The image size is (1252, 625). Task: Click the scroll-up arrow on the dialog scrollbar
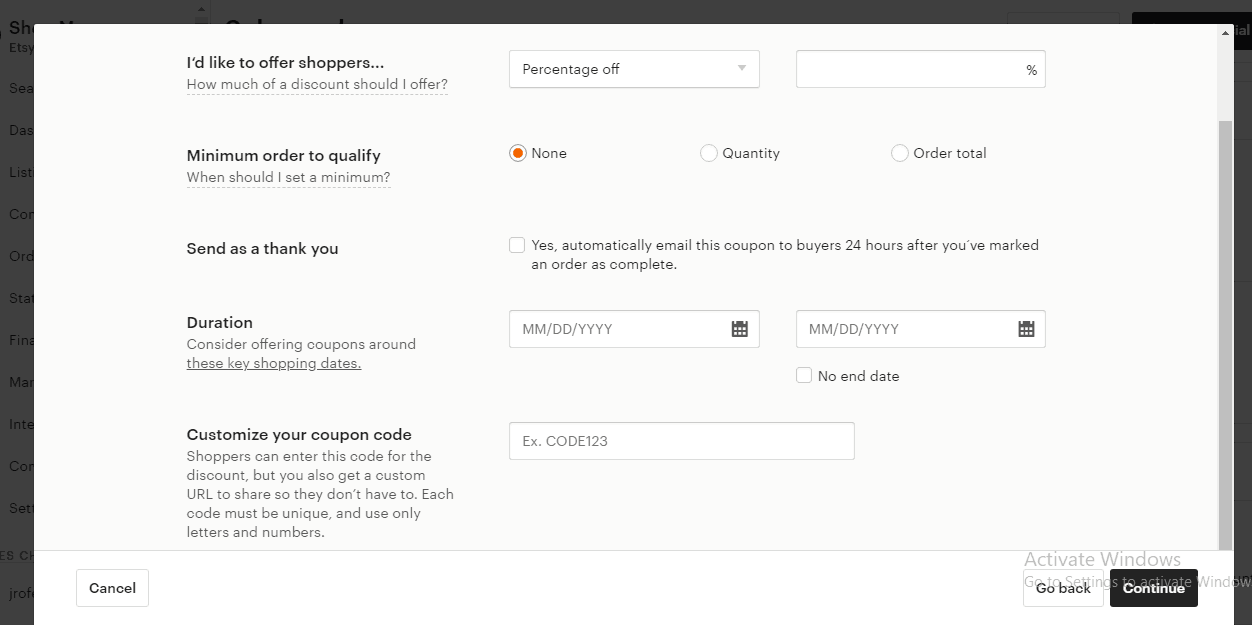1224,31
